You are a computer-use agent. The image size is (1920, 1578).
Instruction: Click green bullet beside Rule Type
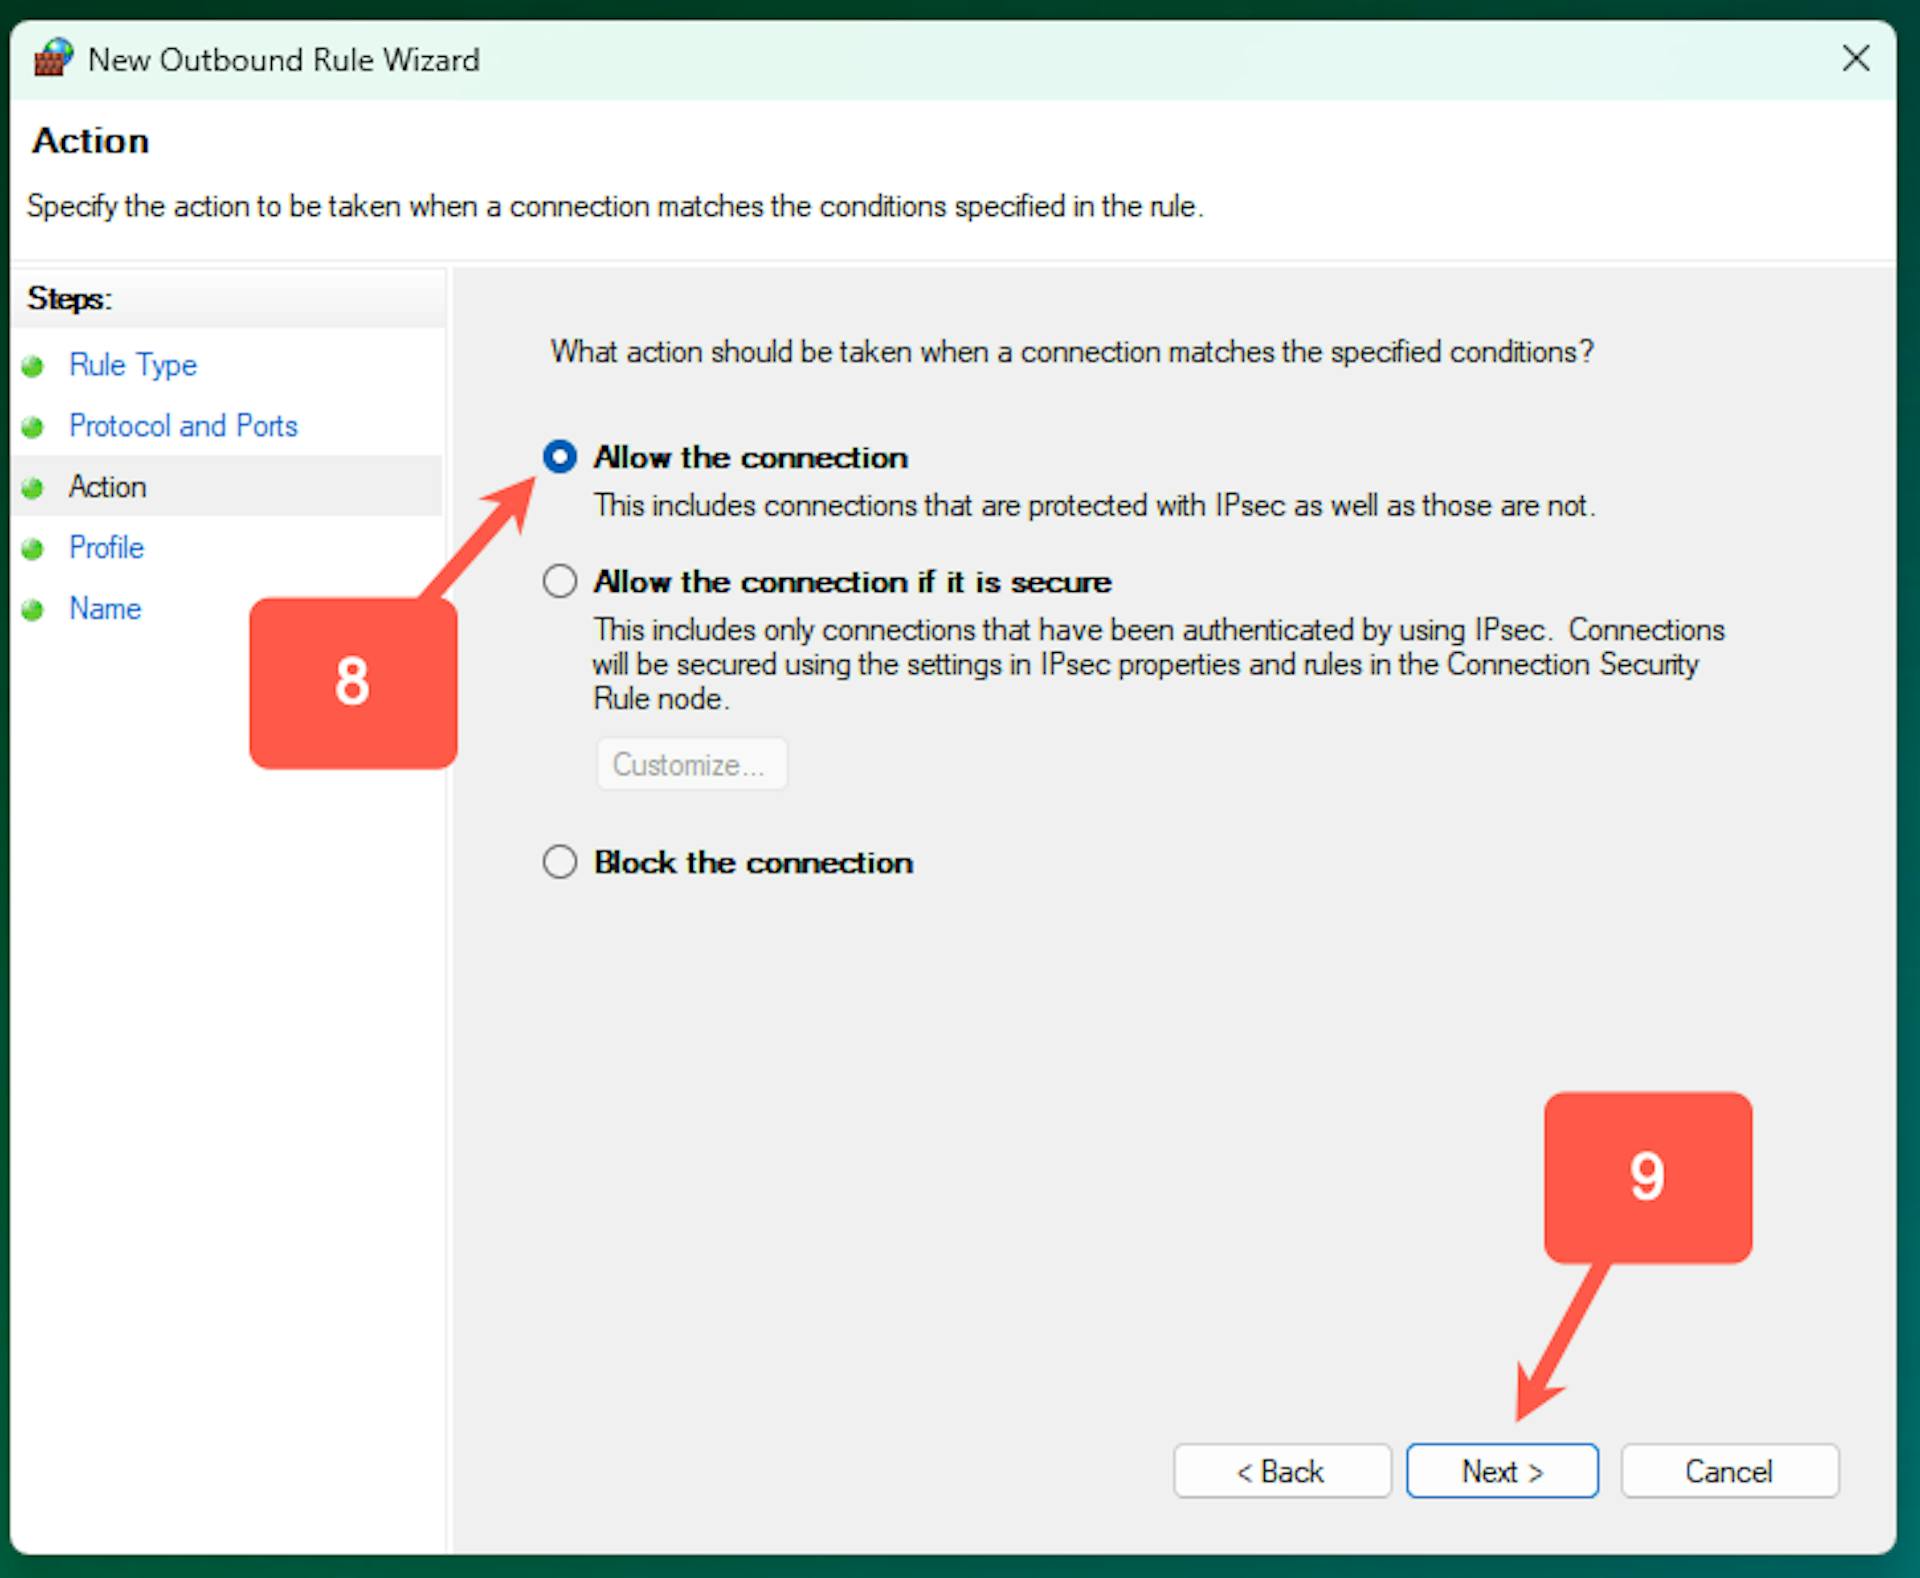(x=33, y=366)
